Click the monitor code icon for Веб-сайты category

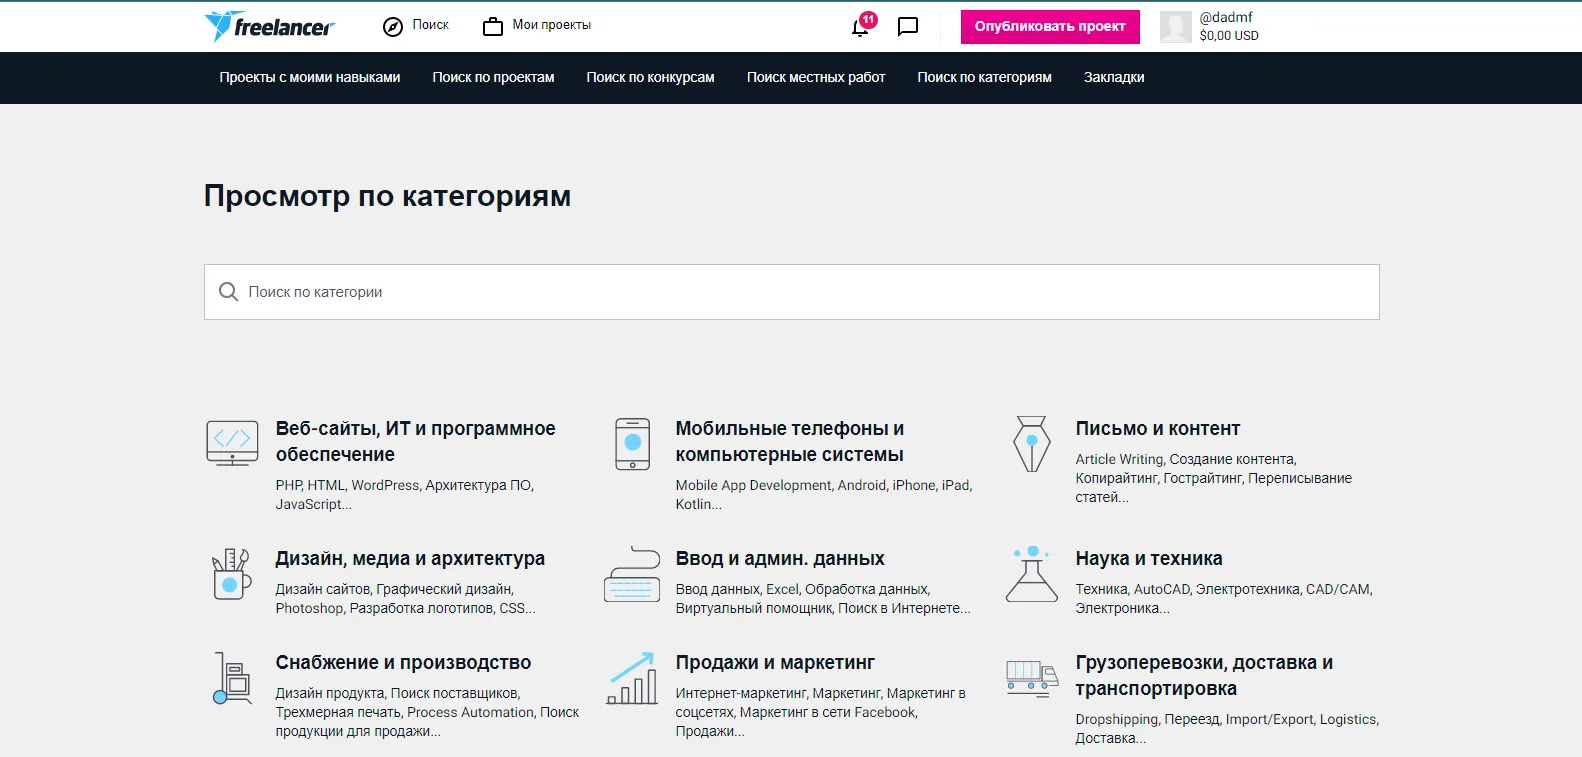coord(232,443)
